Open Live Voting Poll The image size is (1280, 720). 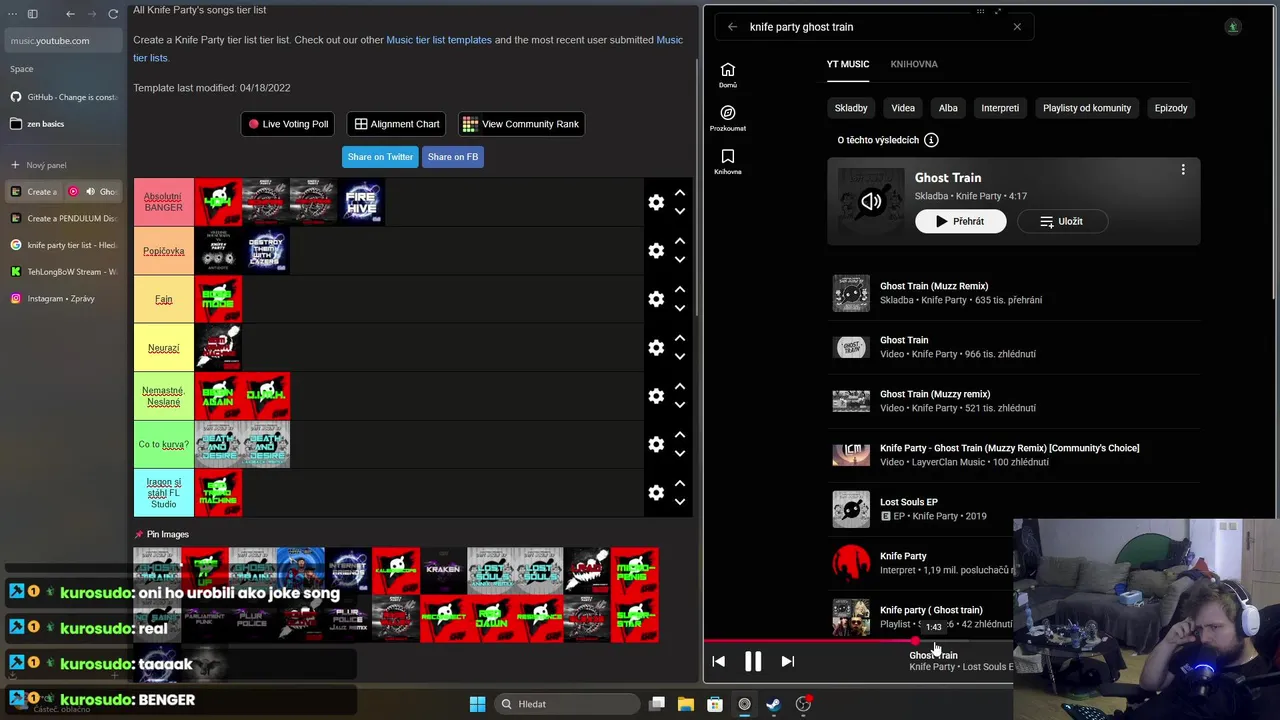pyautogui.click(x=288, y=124)
